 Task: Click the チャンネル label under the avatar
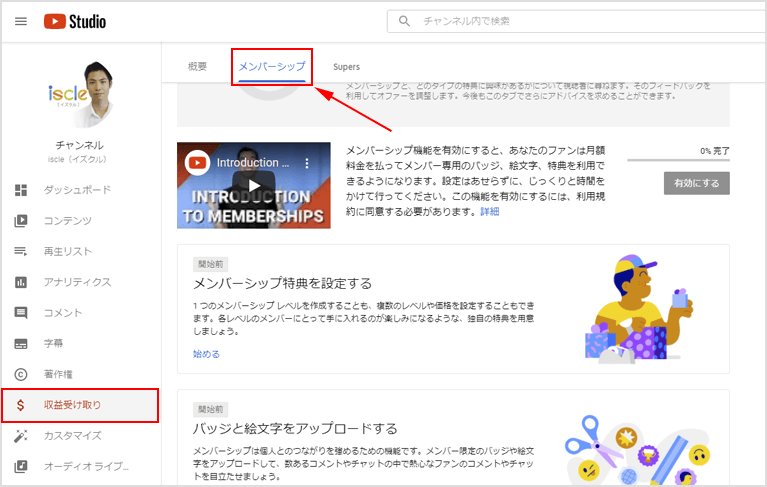[x=79, y=145]
